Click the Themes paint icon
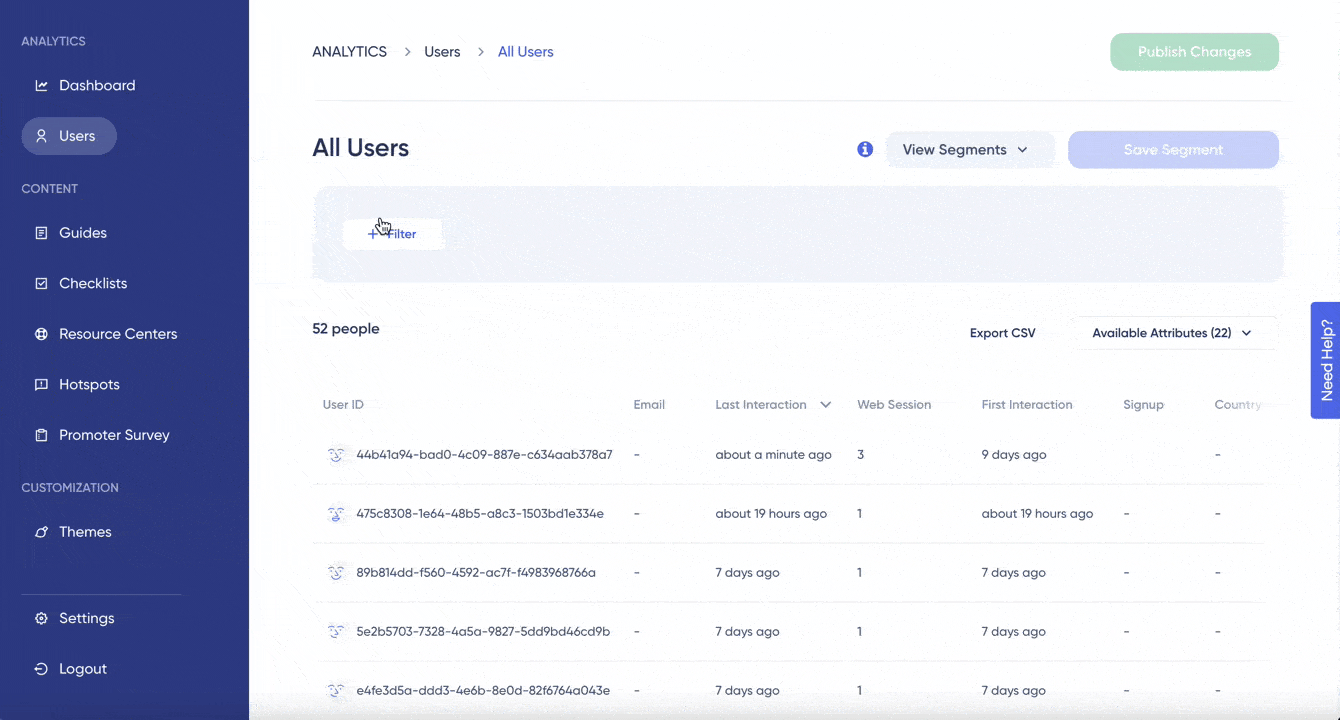Viewport: 1340px width, 720px height. (x=41, y=532)
